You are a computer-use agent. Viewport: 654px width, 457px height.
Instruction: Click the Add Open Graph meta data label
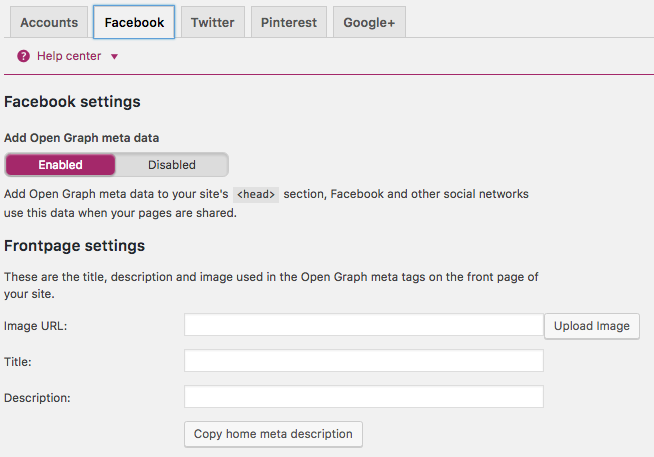81,138
